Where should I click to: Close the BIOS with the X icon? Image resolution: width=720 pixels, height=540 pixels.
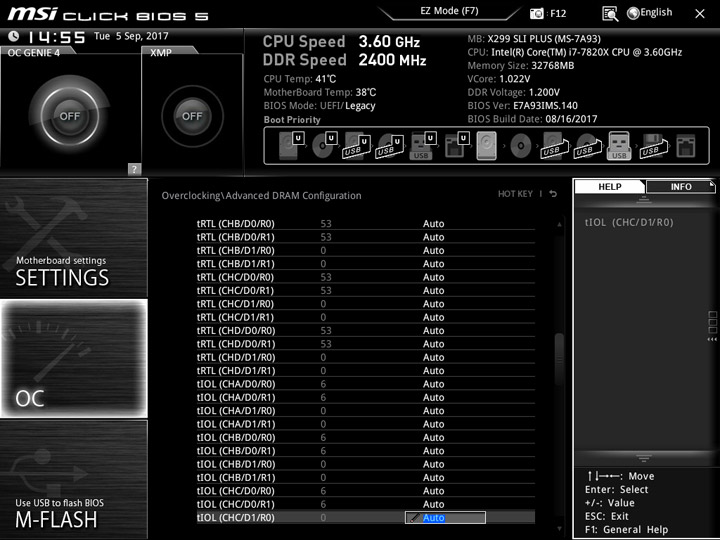coord(700,14)
